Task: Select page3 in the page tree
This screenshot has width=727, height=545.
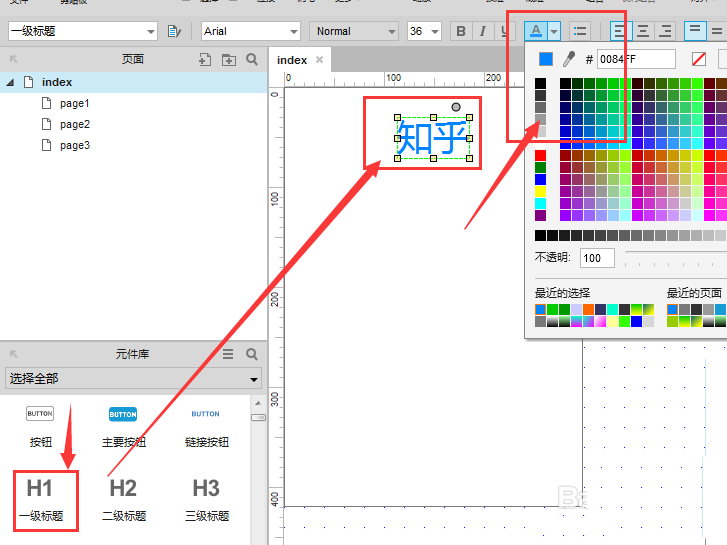Action: 74,145
